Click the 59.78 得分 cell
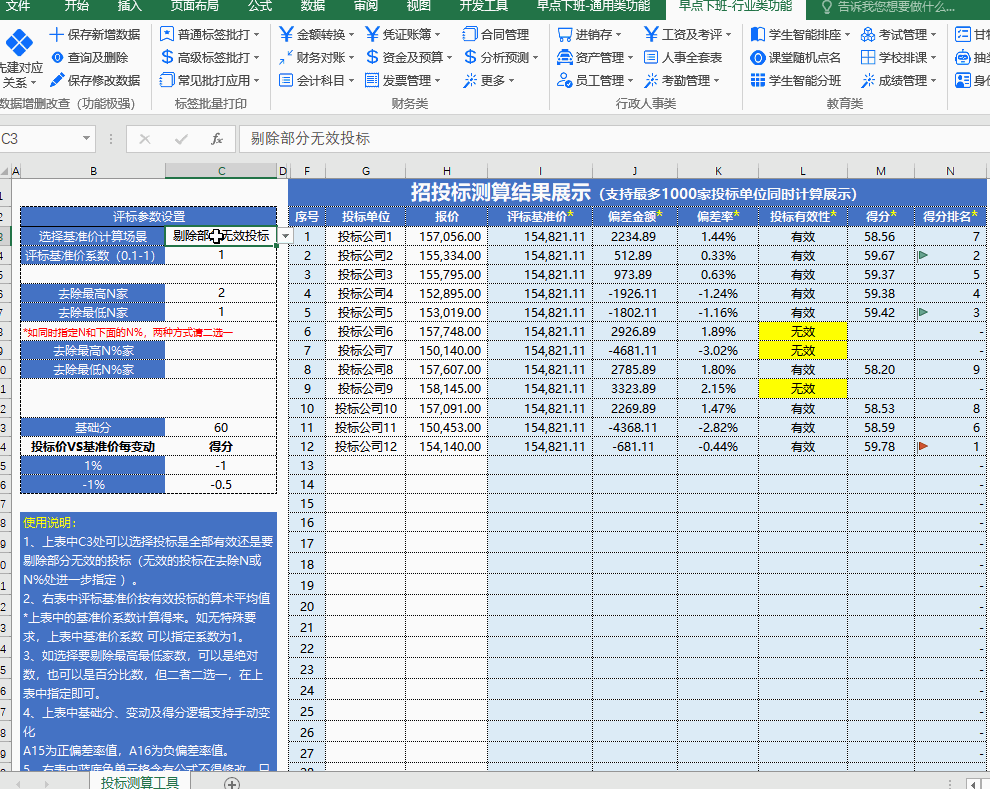This screenshot has width=990, height=789. (x=880, y=446)
